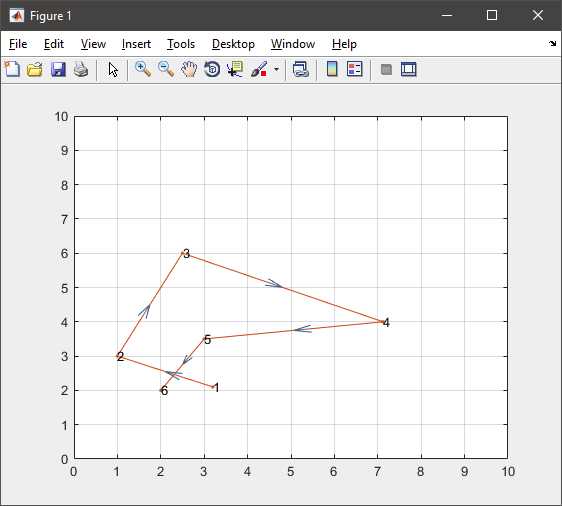Click point label 4 on the plot
The height and width of the screenshot is (506, 562).
coord(386,323)
